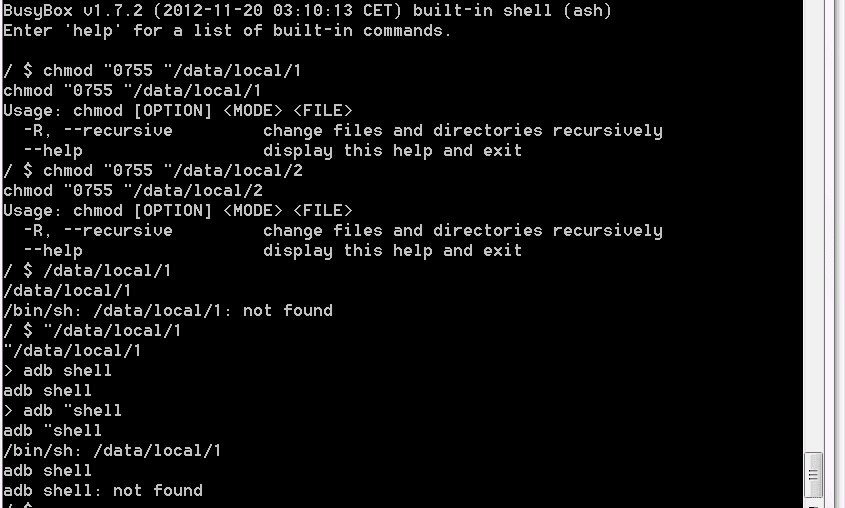
Task: Click the <FILE> placeholder in the second usage line
Action: click(x=322, y=211)
